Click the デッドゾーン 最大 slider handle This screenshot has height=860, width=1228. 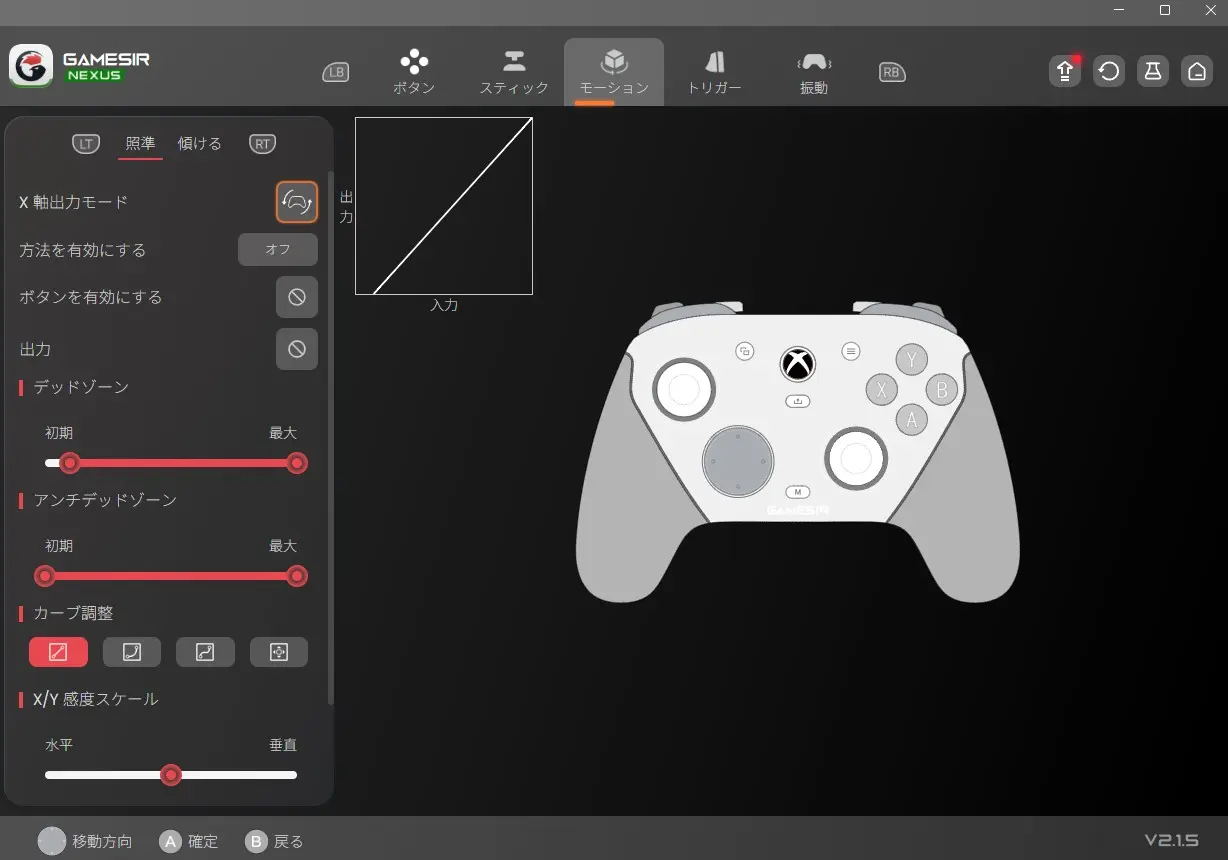296,463
